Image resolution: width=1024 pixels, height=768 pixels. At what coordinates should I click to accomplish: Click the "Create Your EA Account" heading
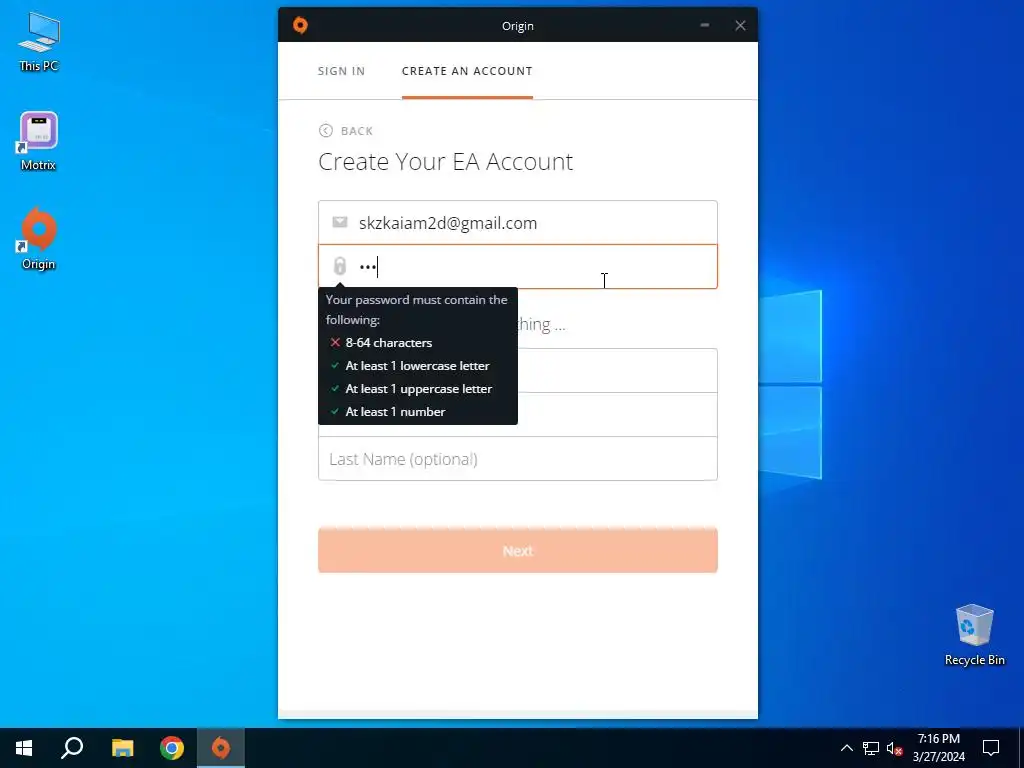[x=445, y=161]
